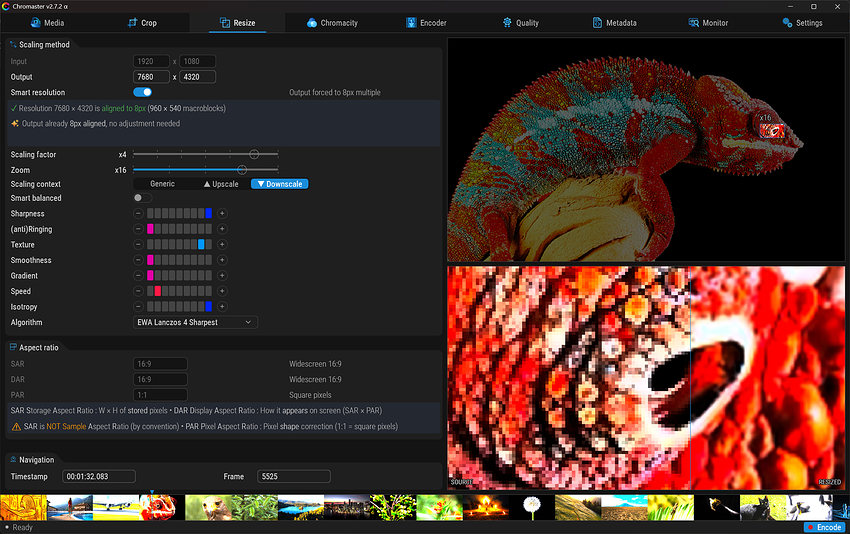The width and height of the screenshot is (850, 534).
Task: Decrease Speed with the minus icon
Action: (x=138, y=291)
